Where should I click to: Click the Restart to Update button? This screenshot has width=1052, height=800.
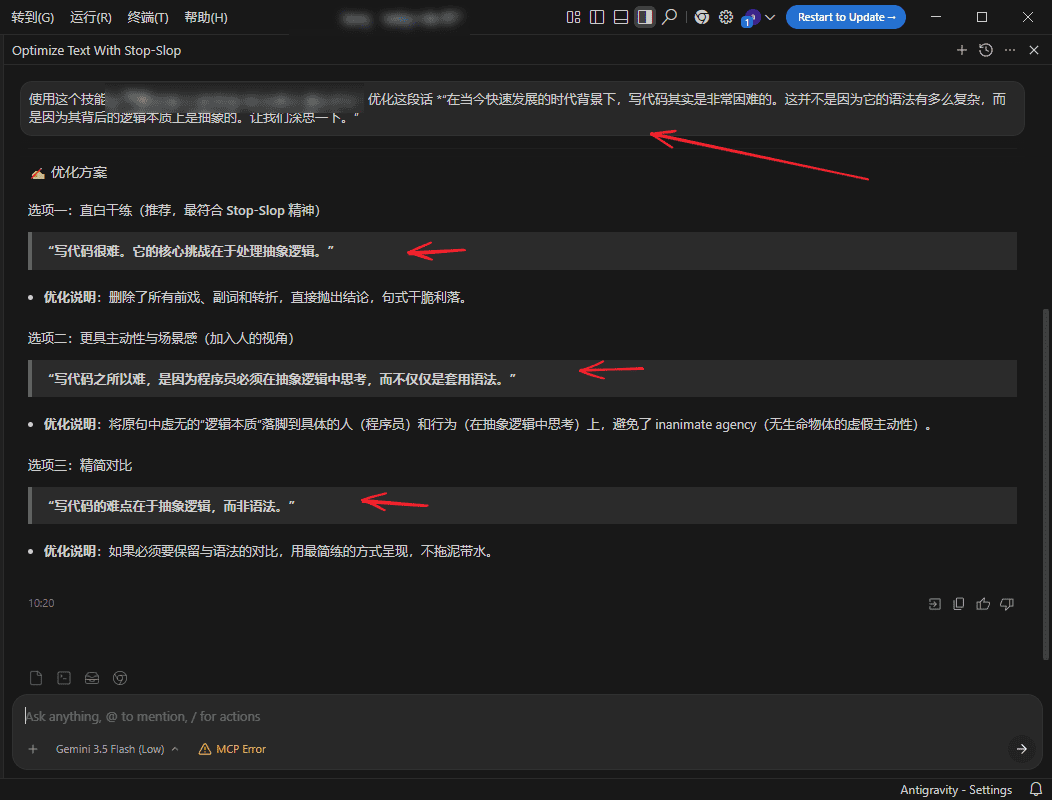(846, 17)
